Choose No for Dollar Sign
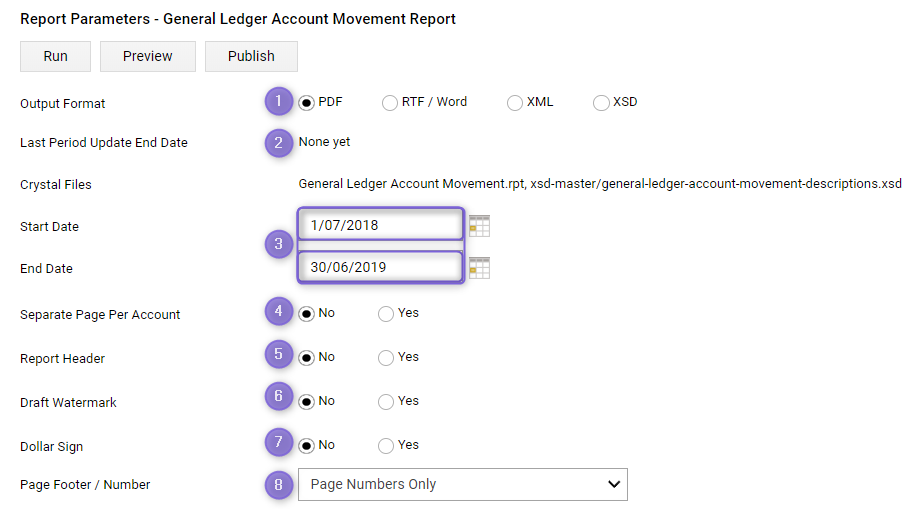Screen dimensions: 913x525 pyautogui.click(x=306, y=446)
